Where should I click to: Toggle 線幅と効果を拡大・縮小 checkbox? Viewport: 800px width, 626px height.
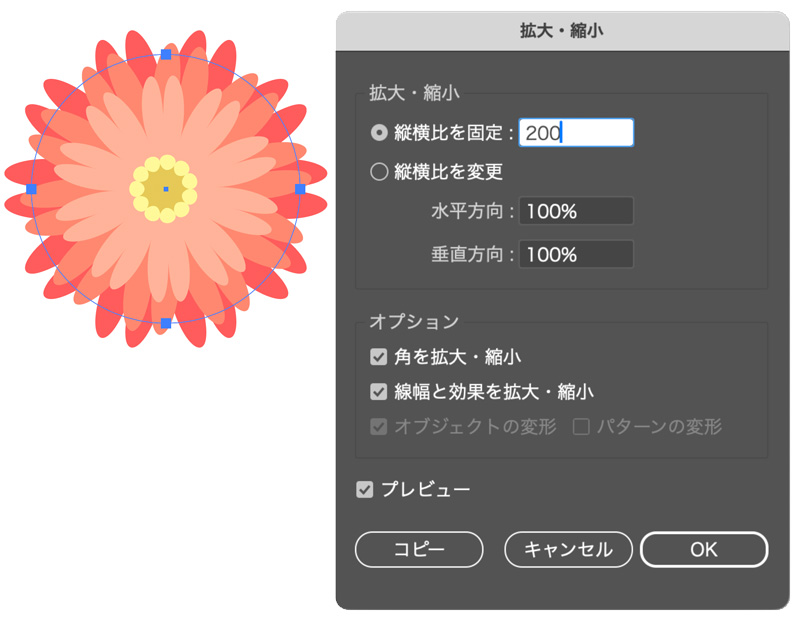point(378,392)
